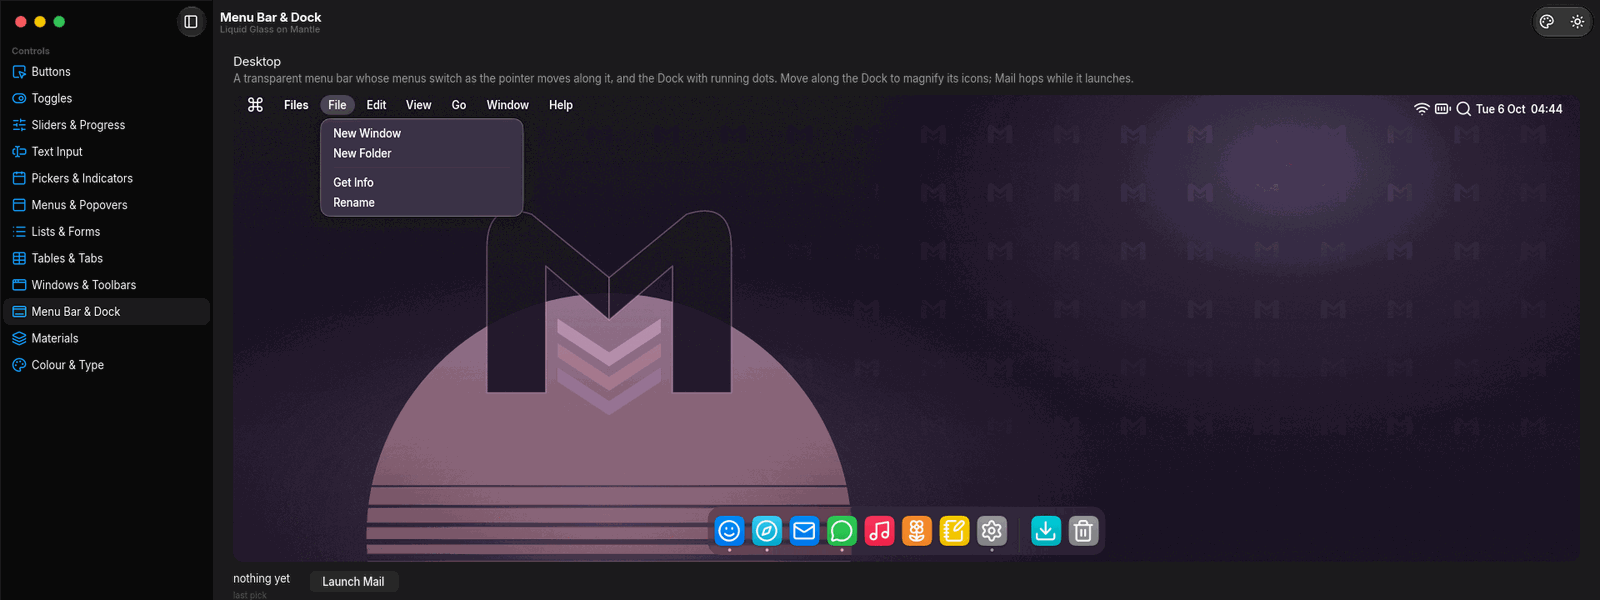This screenshot has width=1600, height=600.
Task: Open Materials in the sidebar
Action: coord(106,338)
